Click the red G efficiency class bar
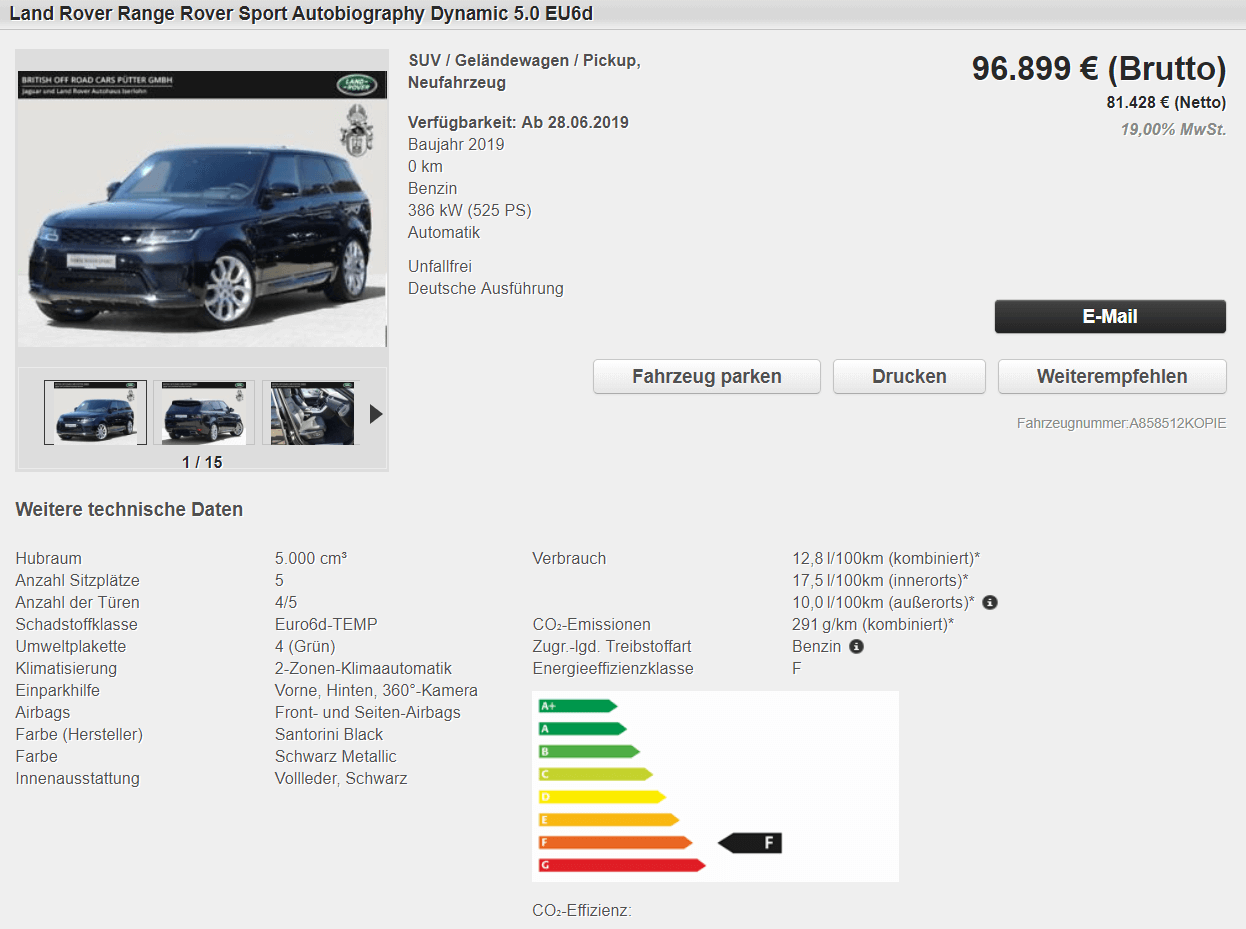 point(622,865)
